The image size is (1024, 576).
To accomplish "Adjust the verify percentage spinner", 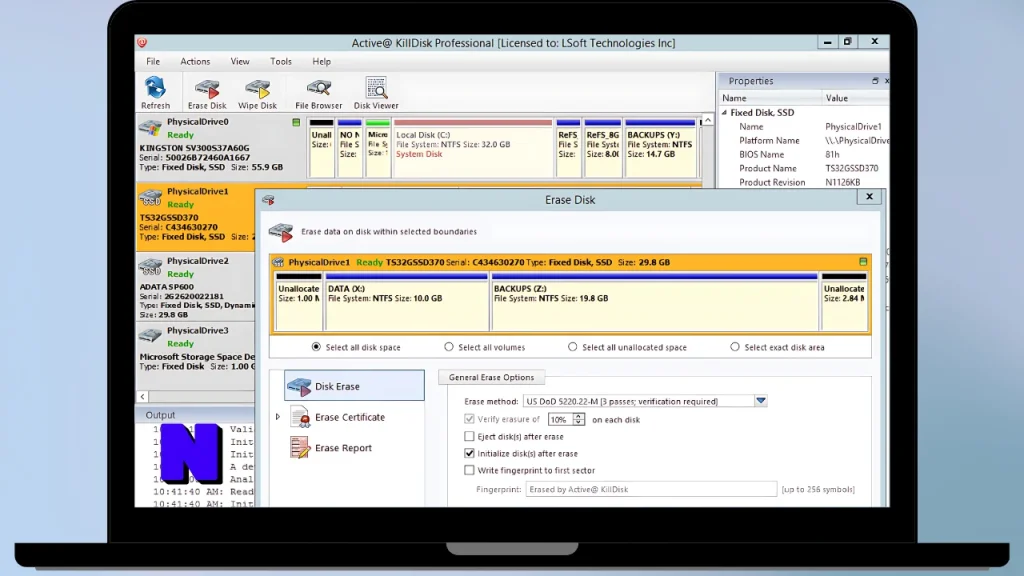I will pyautogui.click(x=579, y=419).
